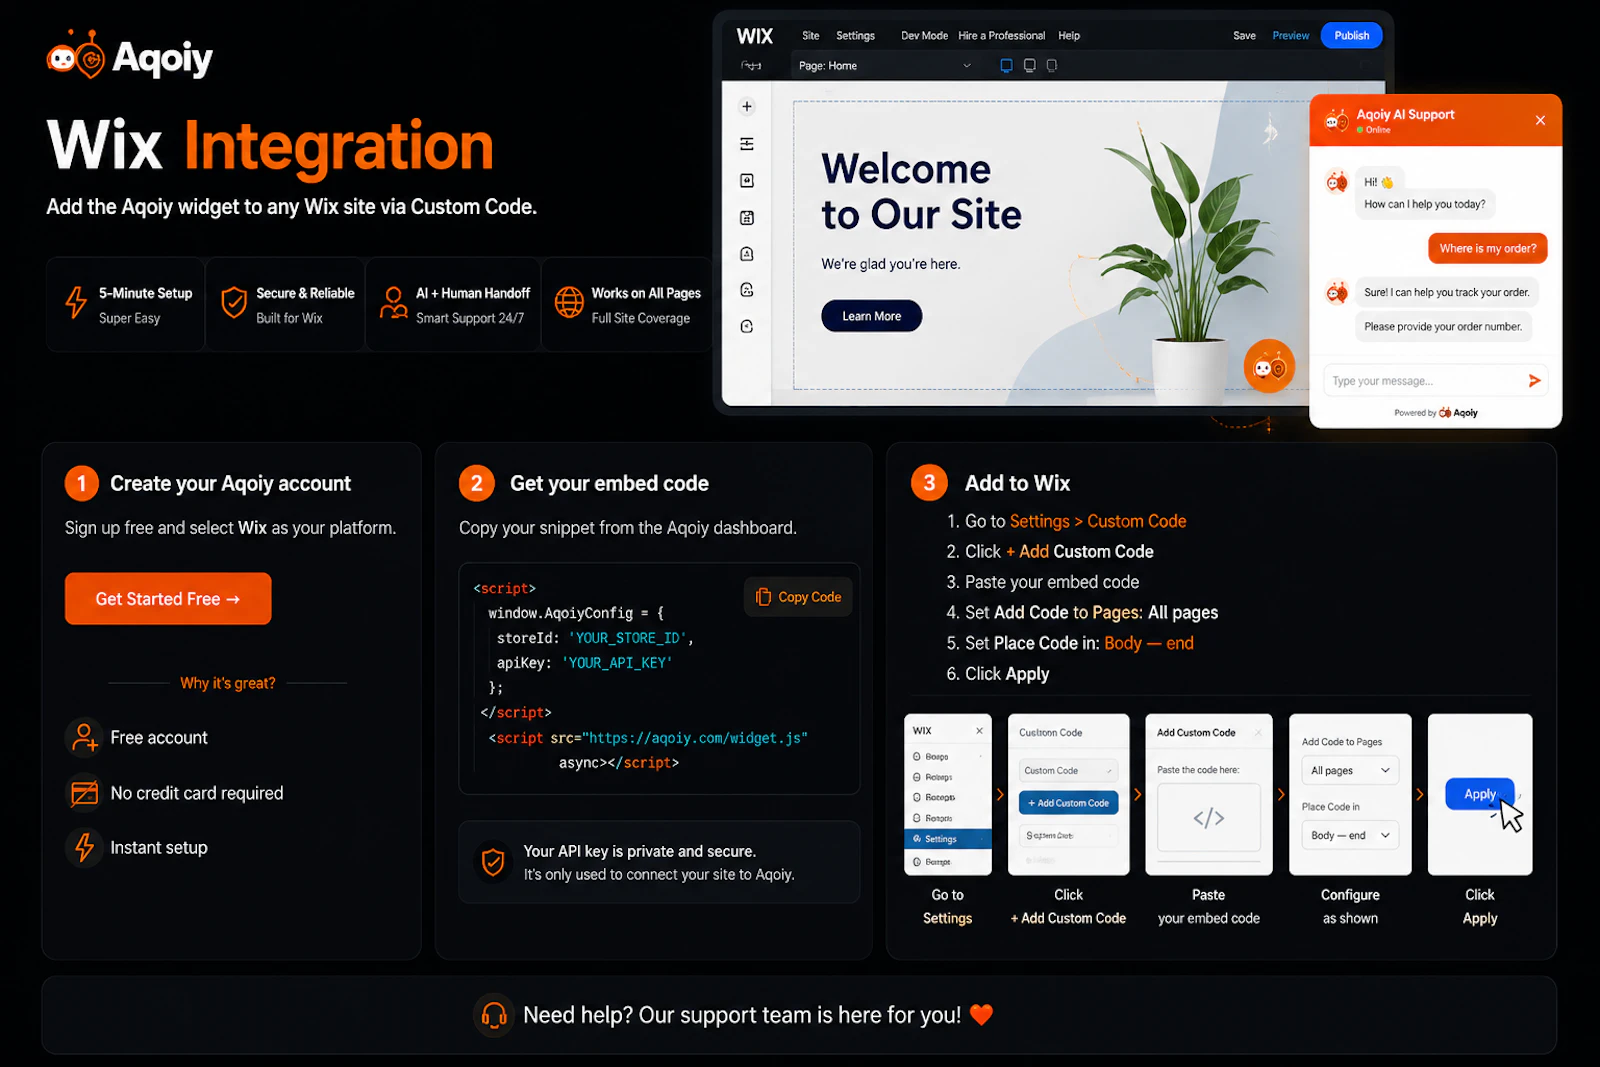Viewport: 1600px width, 1067px height.
Task: Click Hire a Professional menu item
Action: point(1001,36)
